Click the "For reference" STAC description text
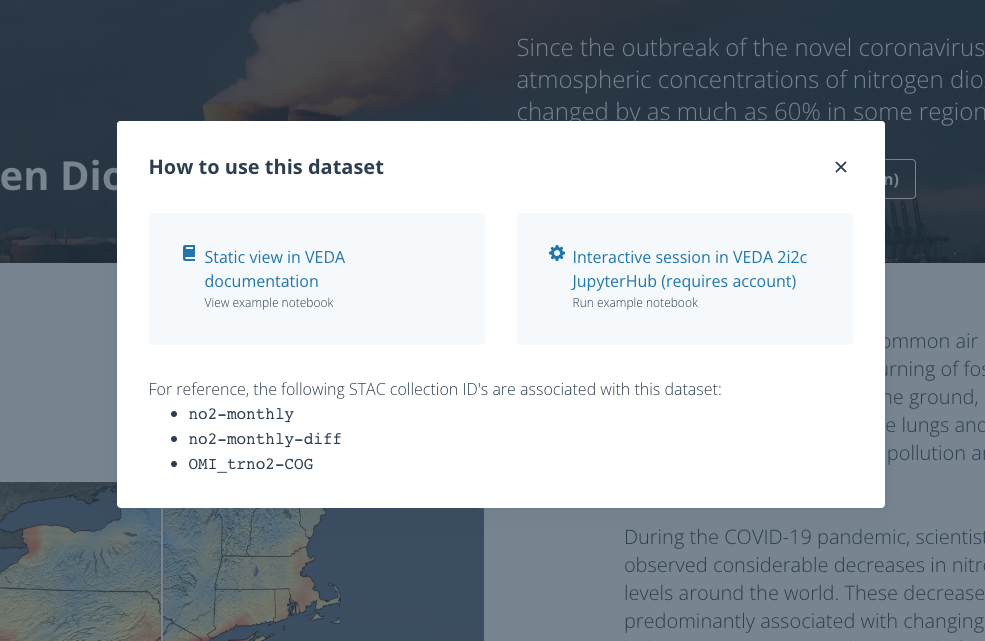Screen dimensions: 985x641 tap(434, 389)
